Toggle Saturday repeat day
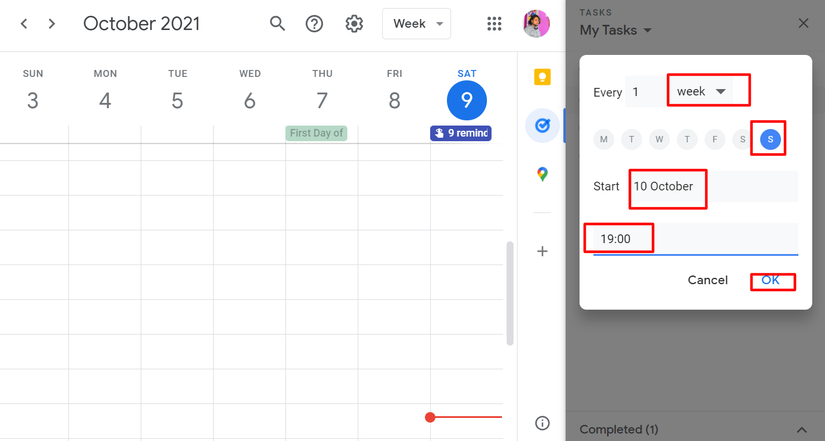 (x=742, y=139)
